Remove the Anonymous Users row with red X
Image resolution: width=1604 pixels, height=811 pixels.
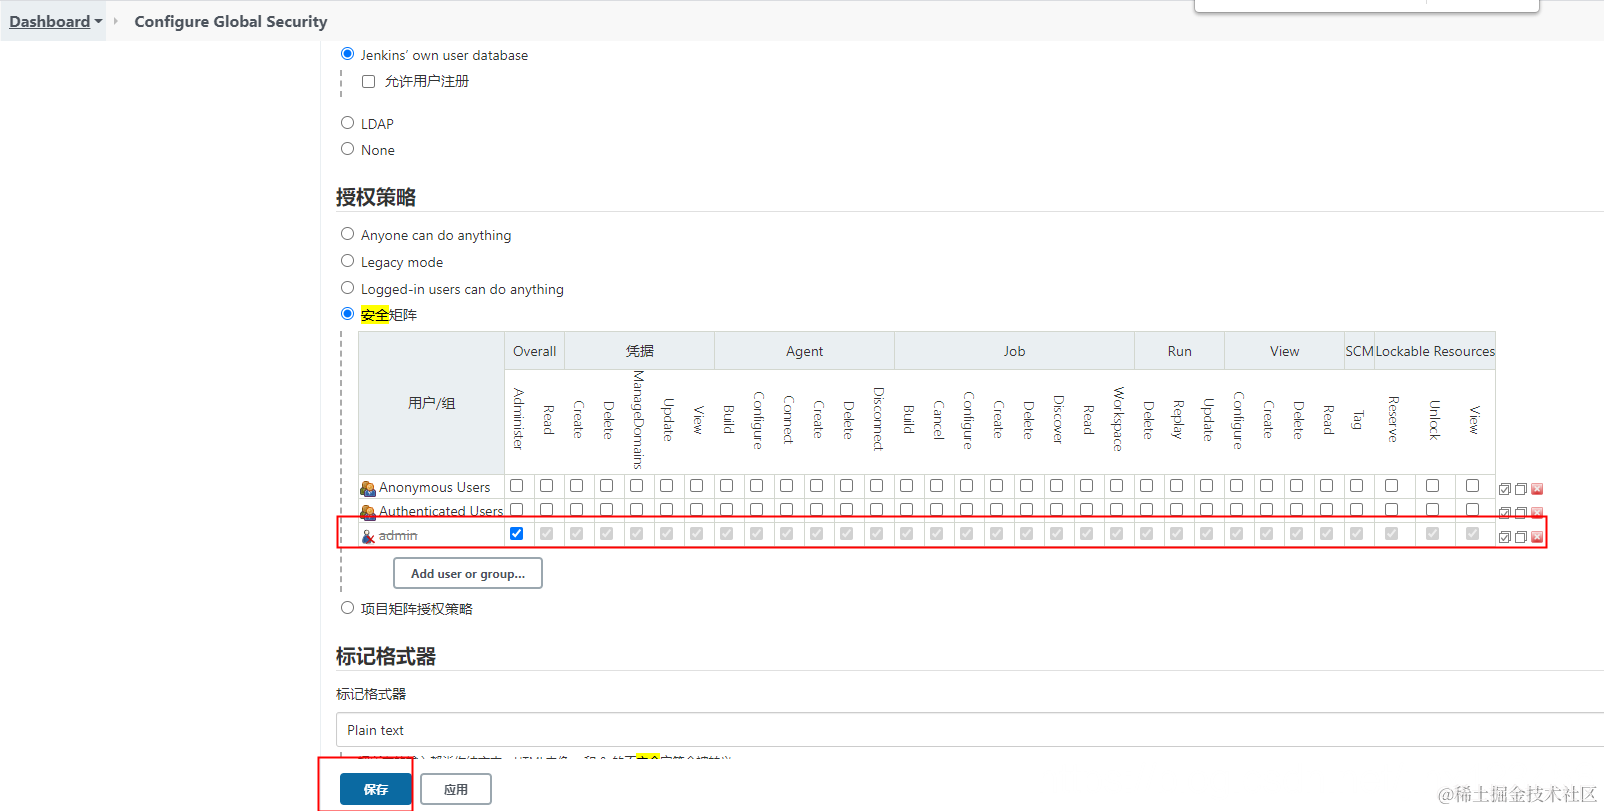(x=1537, y=489)
